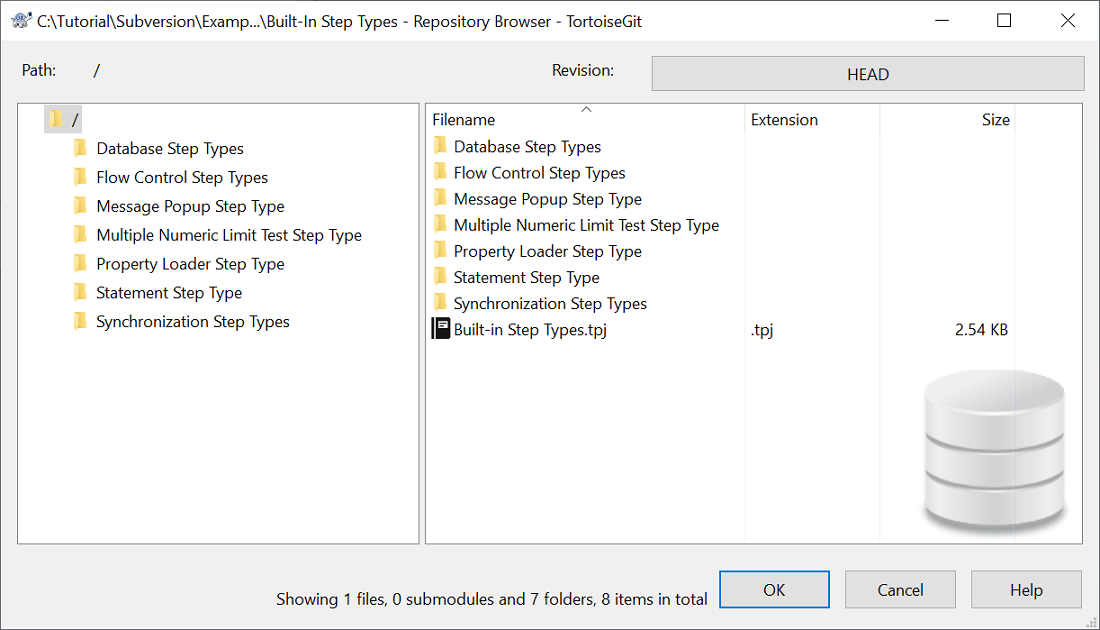Image resolution: width=1100 pixels, height=630 pixels.
Task: Select Flow Control Step Types in folder tree
Action: pos(182,177)
